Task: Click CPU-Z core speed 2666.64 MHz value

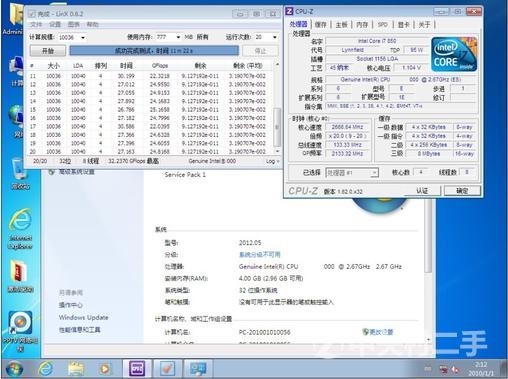Action: pos(348,127)
